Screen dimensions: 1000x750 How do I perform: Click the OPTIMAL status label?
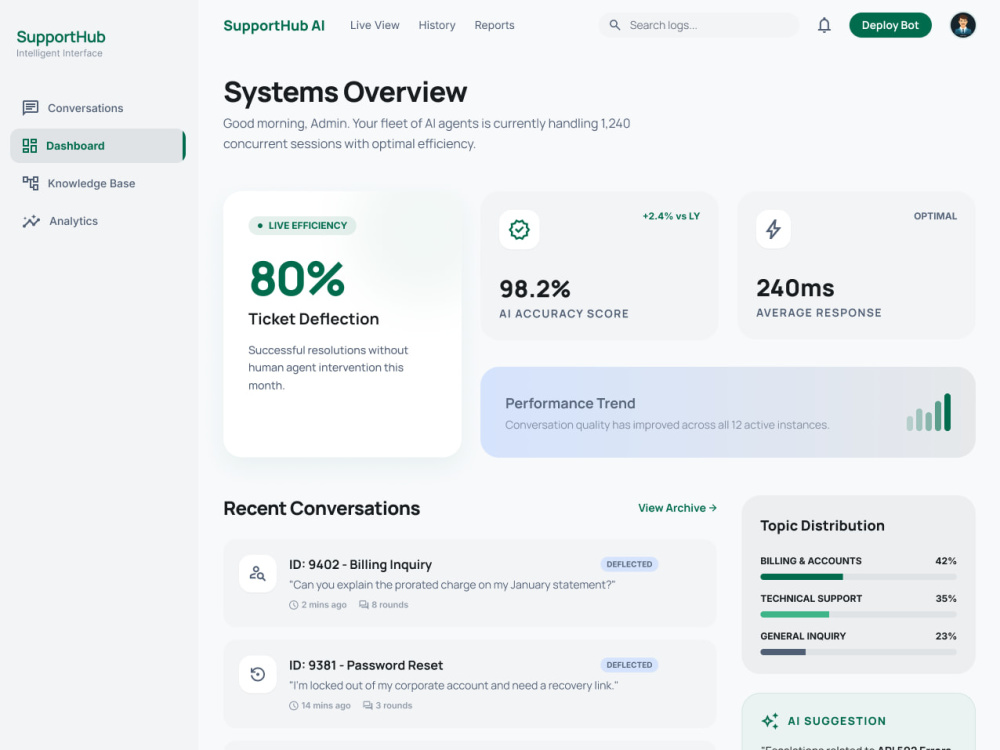[x=935, y=216]
